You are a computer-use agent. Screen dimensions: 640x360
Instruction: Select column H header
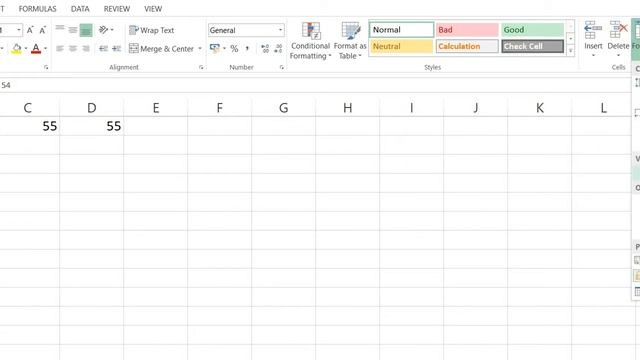click(348, 108)
